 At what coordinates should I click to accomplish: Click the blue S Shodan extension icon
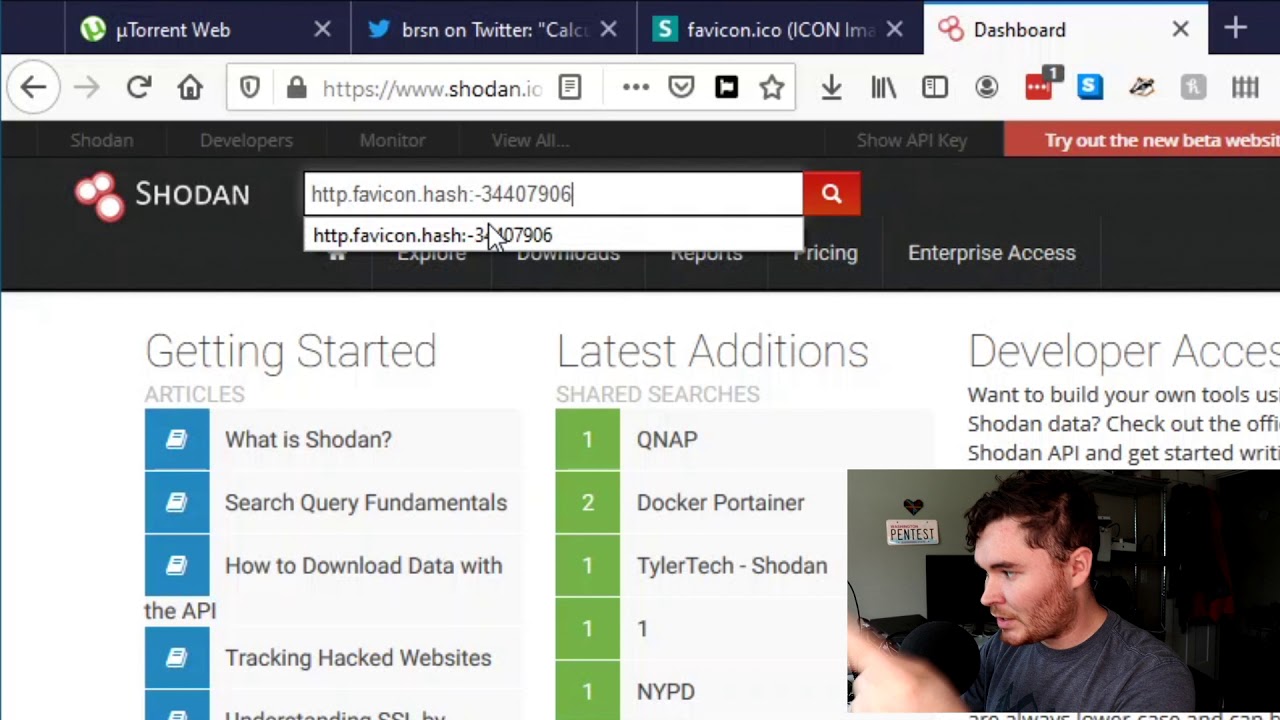point(1090,88)
